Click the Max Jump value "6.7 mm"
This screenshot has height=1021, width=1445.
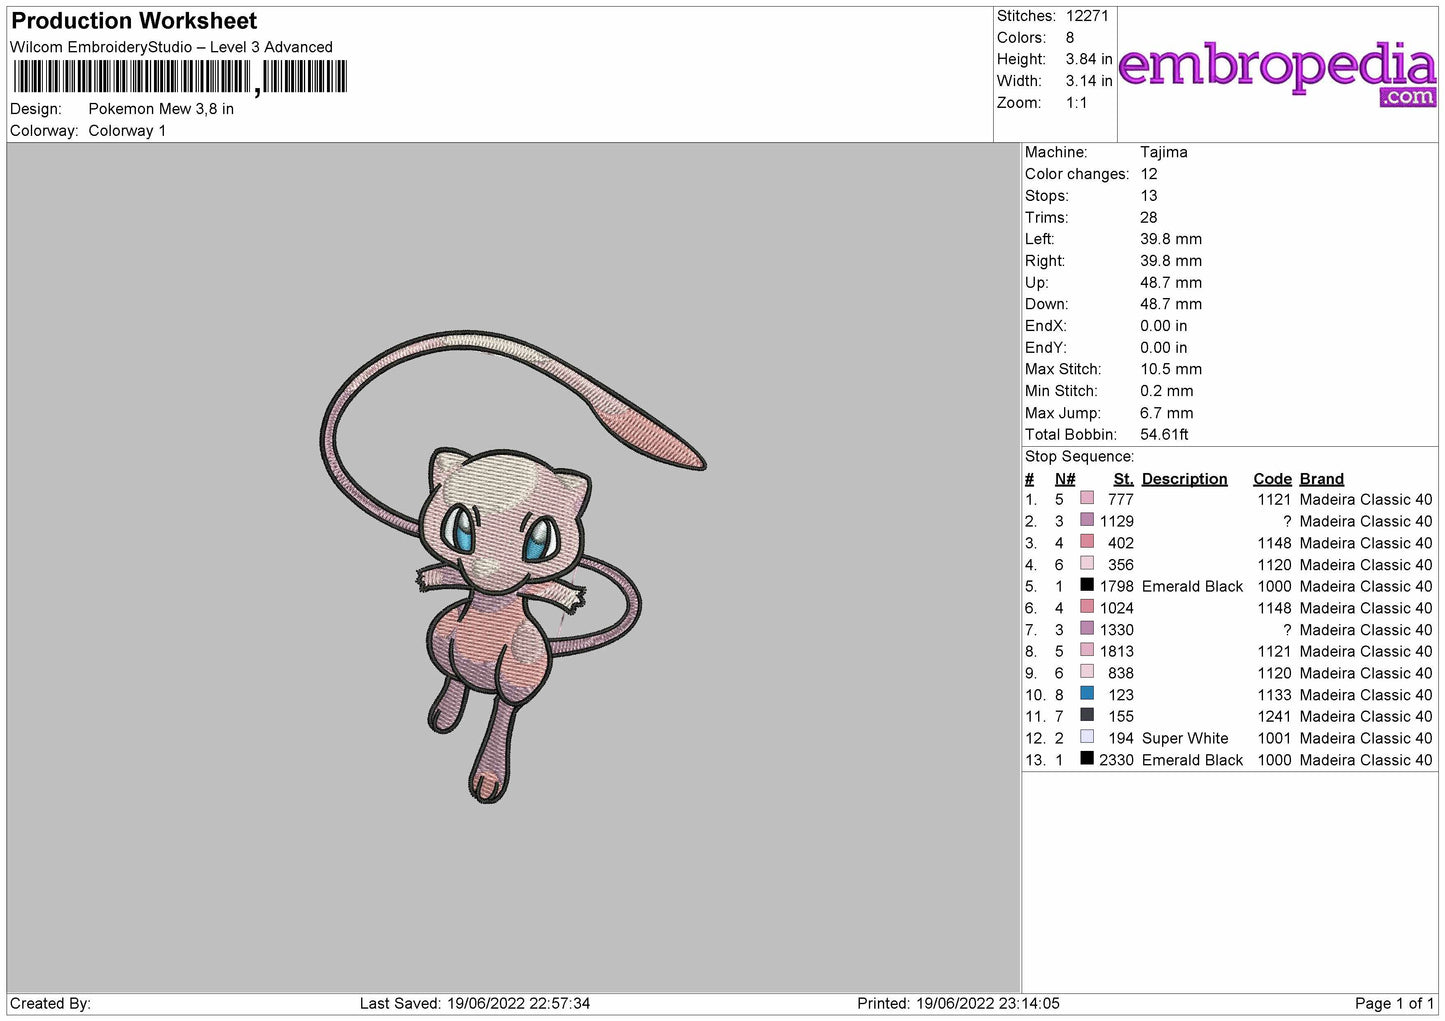1167,413
